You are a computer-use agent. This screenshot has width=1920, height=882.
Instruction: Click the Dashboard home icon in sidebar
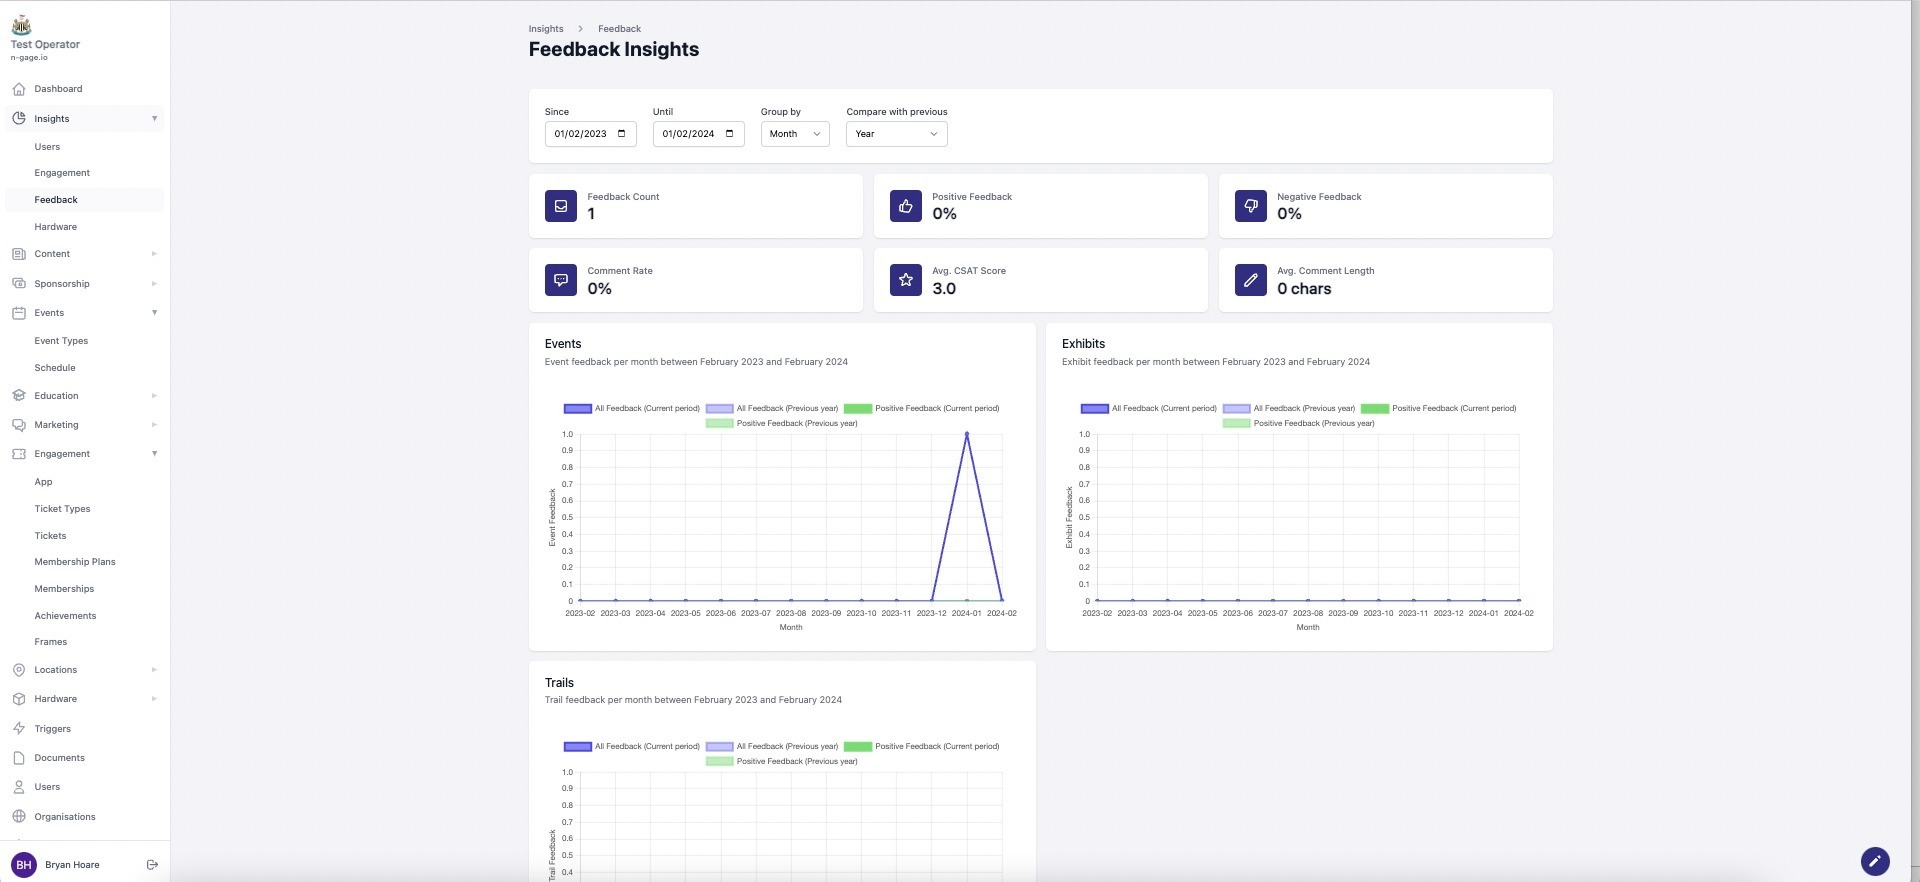[x=19, y=89]
